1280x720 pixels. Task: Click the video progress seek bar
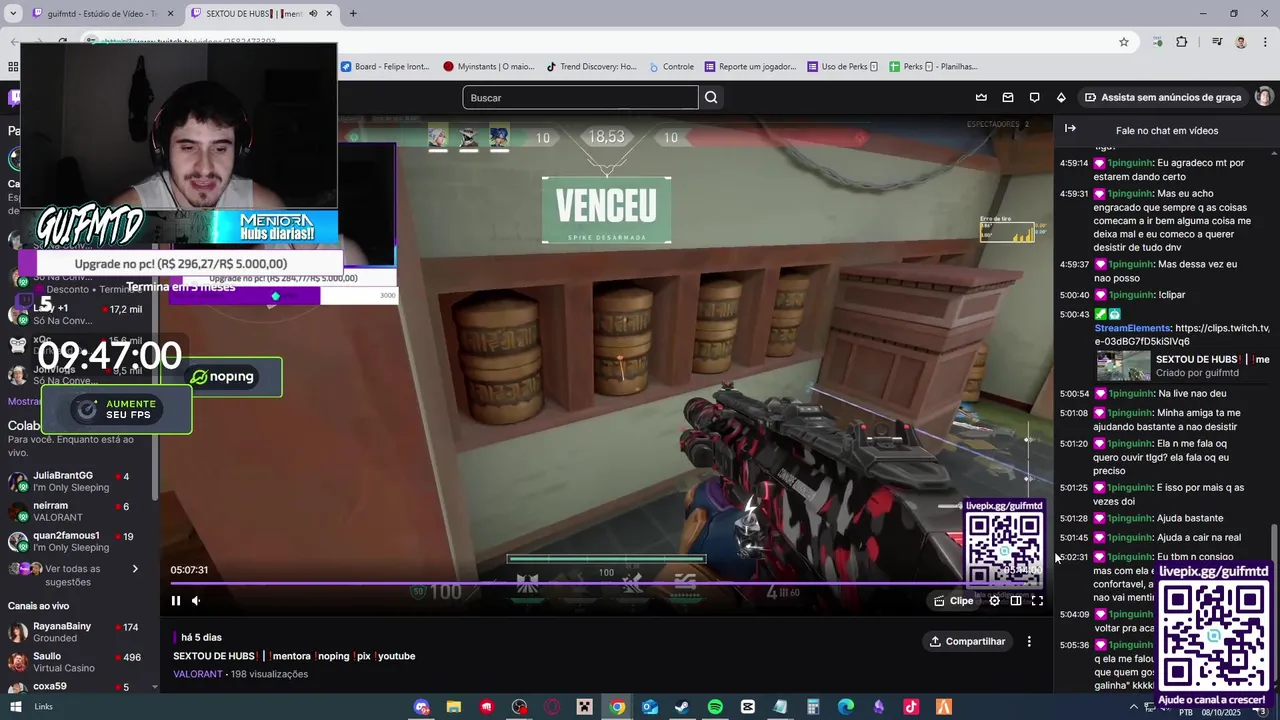click(605, 582)
